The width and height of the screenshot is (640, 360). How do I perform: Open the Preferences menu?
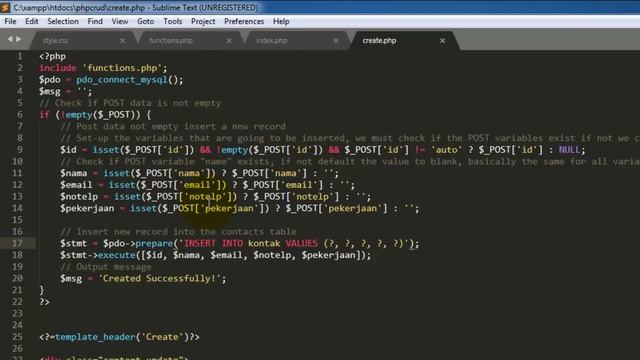point(244,22)
